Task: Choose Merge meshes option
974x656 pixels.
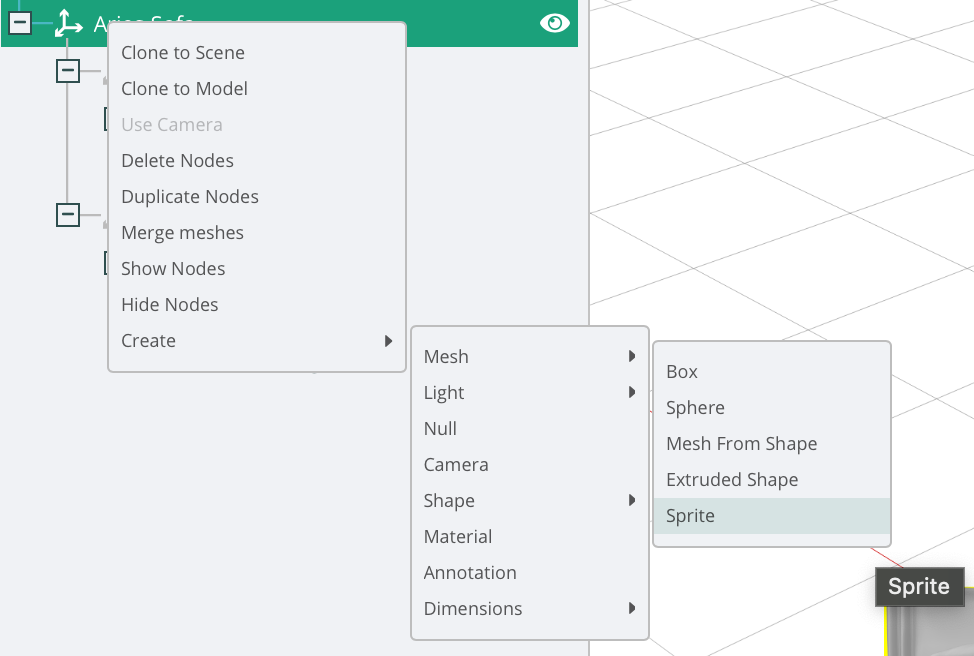Action: pos(182,233)
